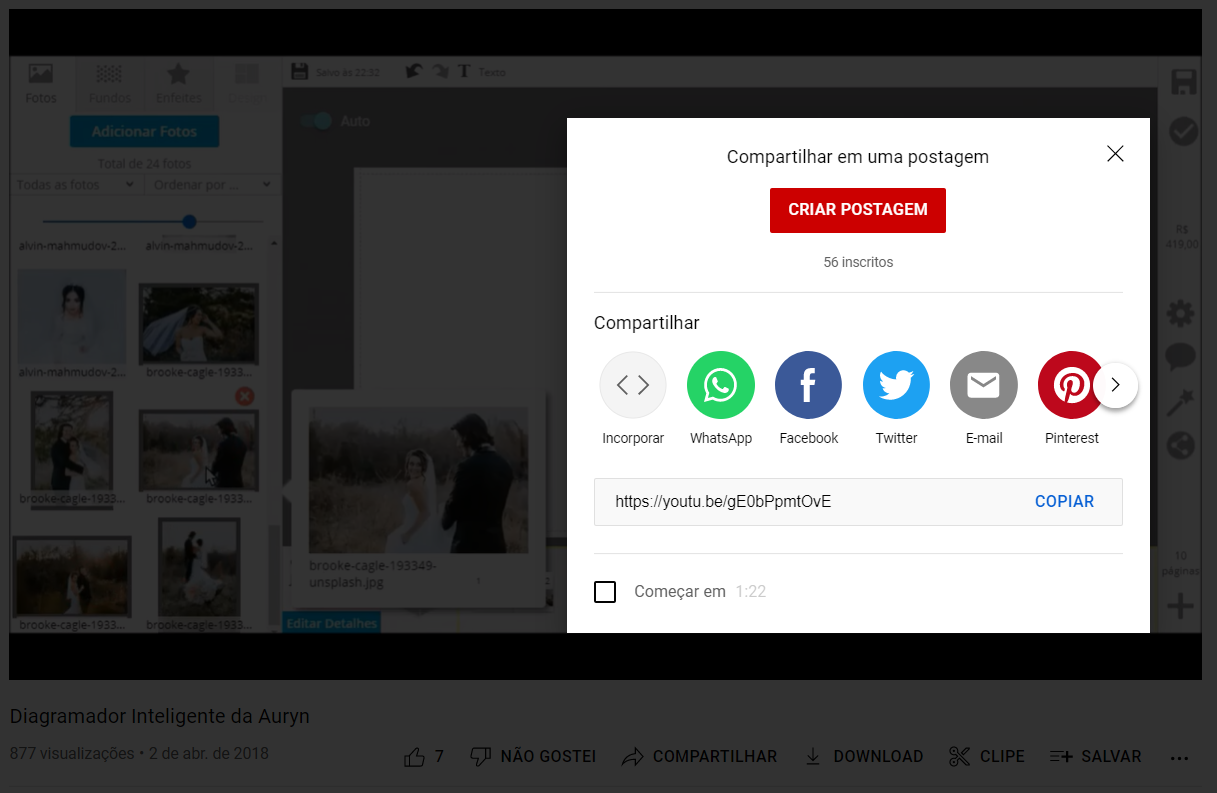Click Editar Detalhes button in video
Viewport: 1217px width, 793px height.
[332, 623]
